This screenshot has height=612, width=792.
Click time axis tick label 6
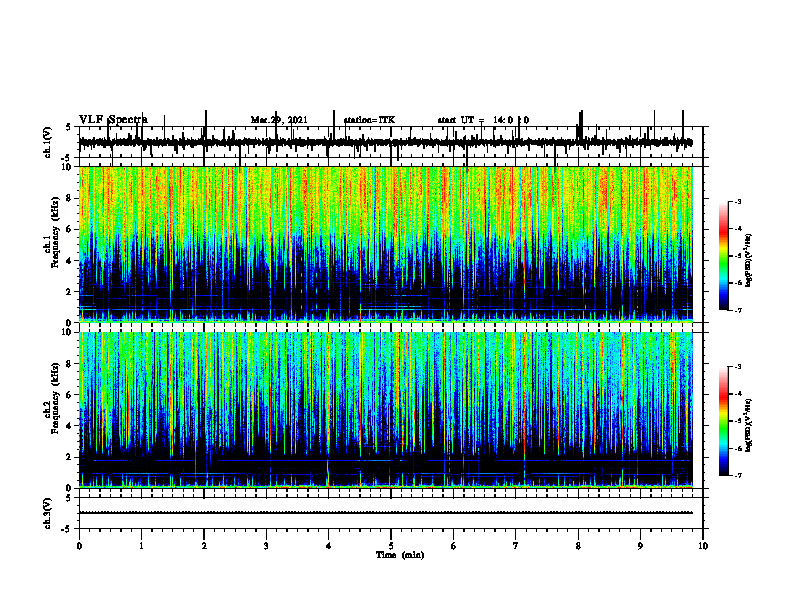pyautogui.click(x=454, y=546)
